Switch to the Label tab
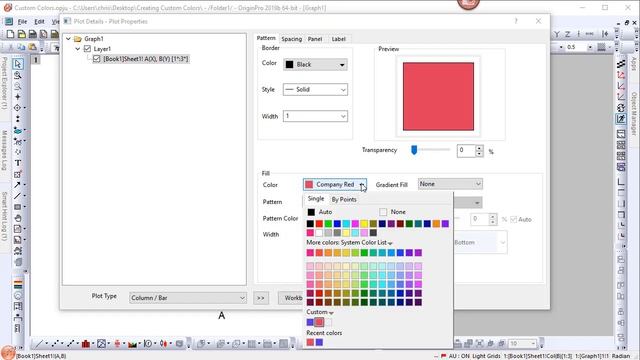Image resolution: width=640 pixels, height=360 pixels. 338,39
